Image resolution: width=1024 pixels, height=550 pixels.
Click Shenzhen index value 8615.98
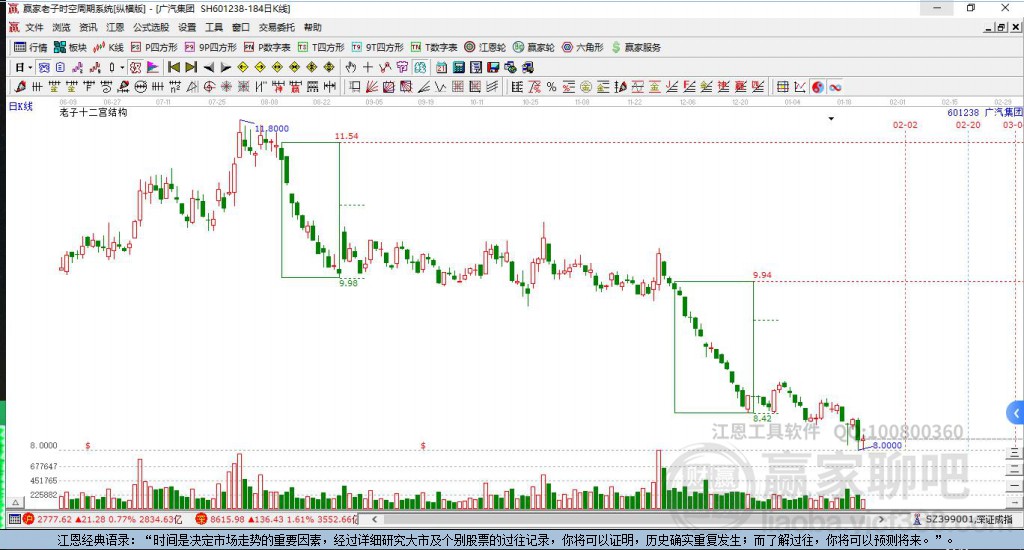pos(227,519)
